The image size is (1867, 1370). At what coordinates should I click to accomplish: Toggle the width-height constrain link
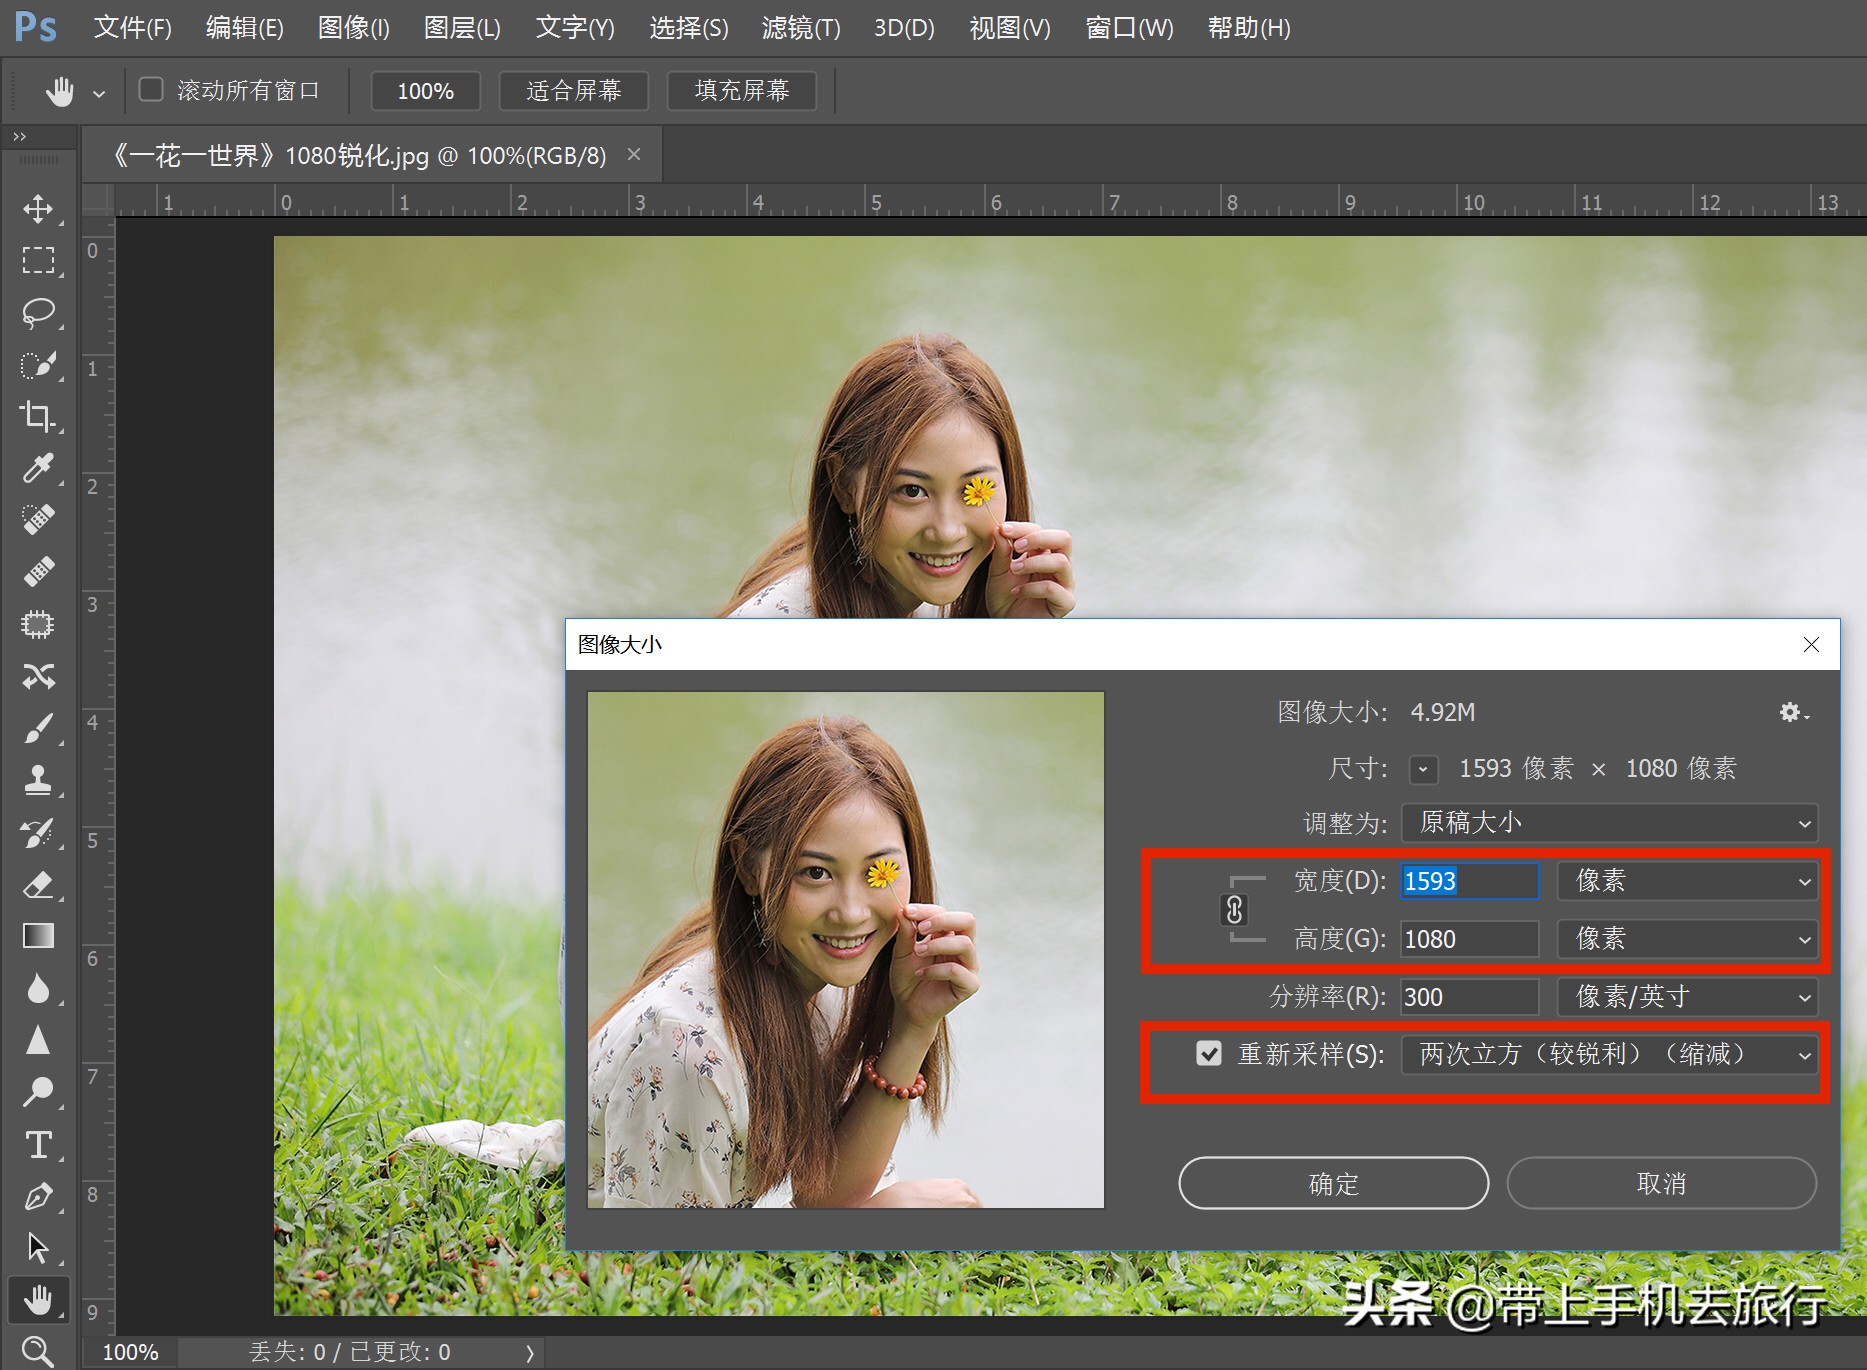coord(1235,910)
